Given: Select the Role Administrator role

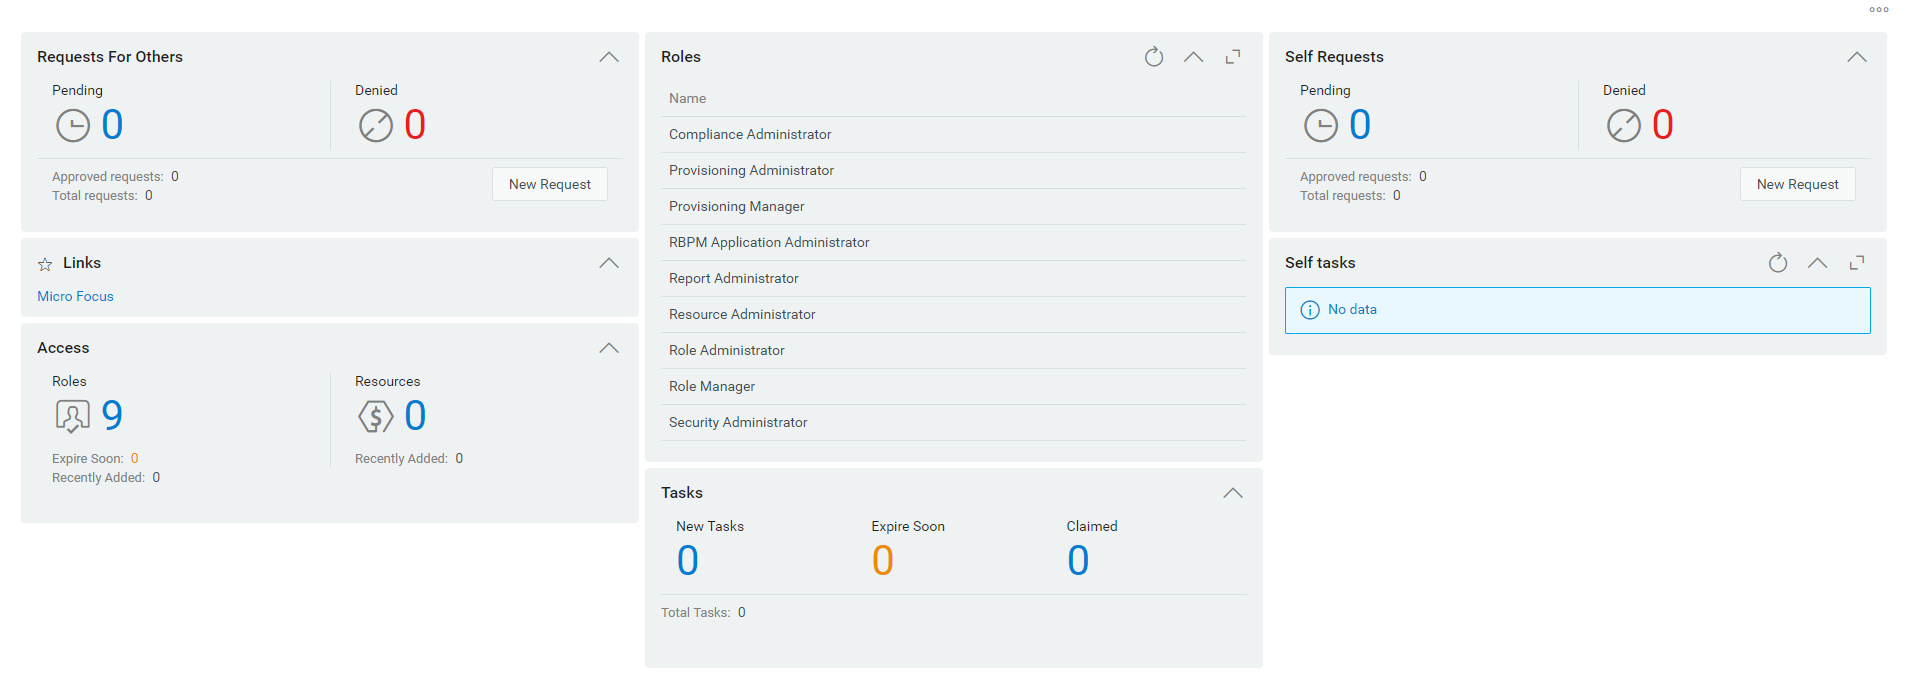Looking at the screenshot, I should tap(953, 351).
